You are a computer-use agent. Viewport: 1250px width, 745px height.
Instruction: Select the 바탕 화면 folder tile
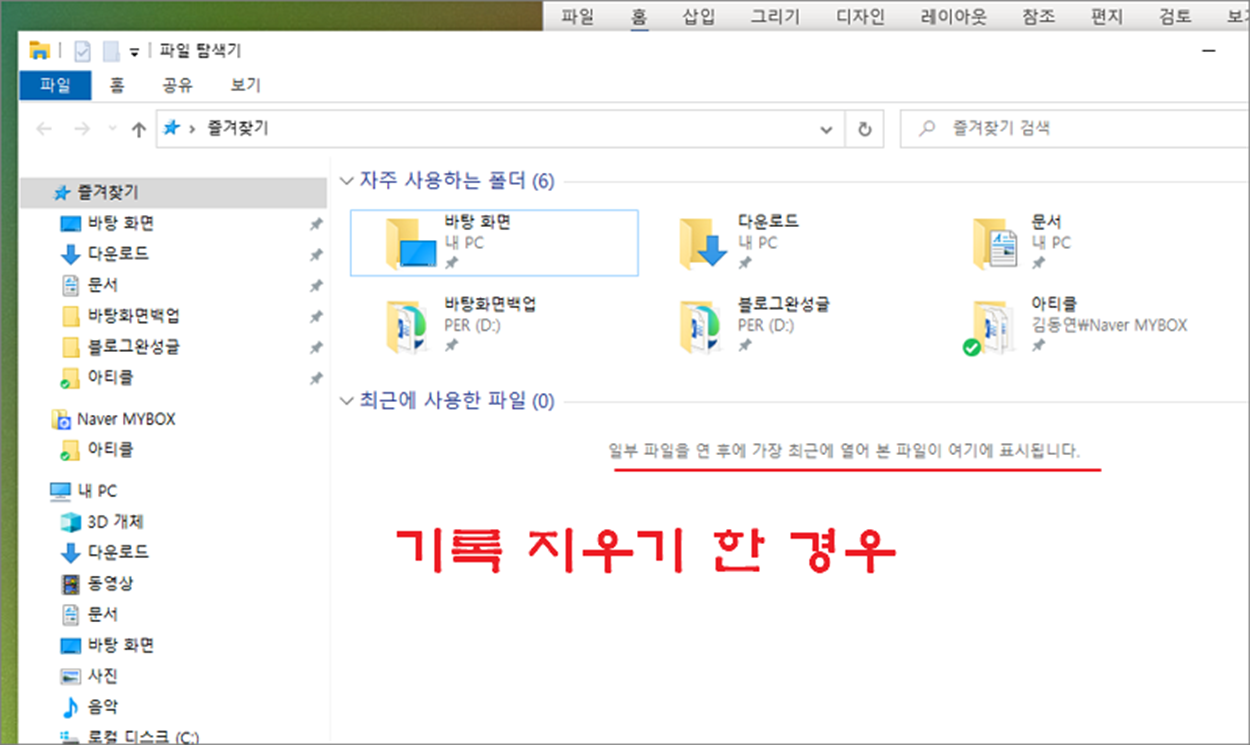click(x=494, y=242)
